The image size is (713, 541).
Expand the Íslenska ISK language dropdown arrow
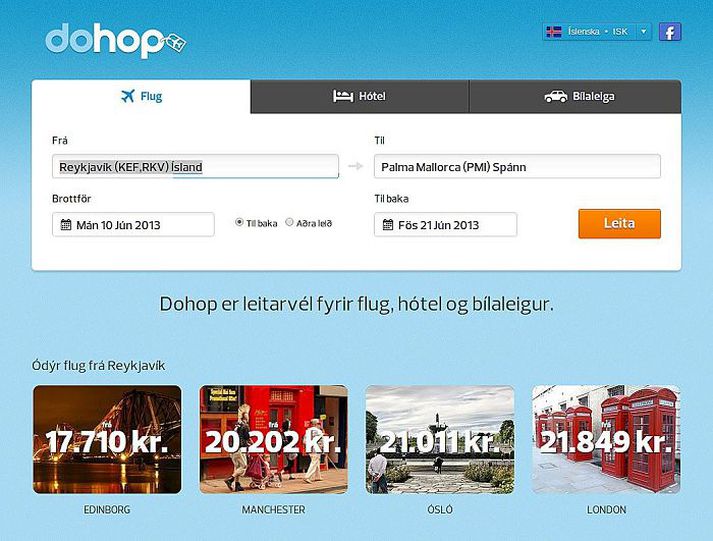pos(643,32)
